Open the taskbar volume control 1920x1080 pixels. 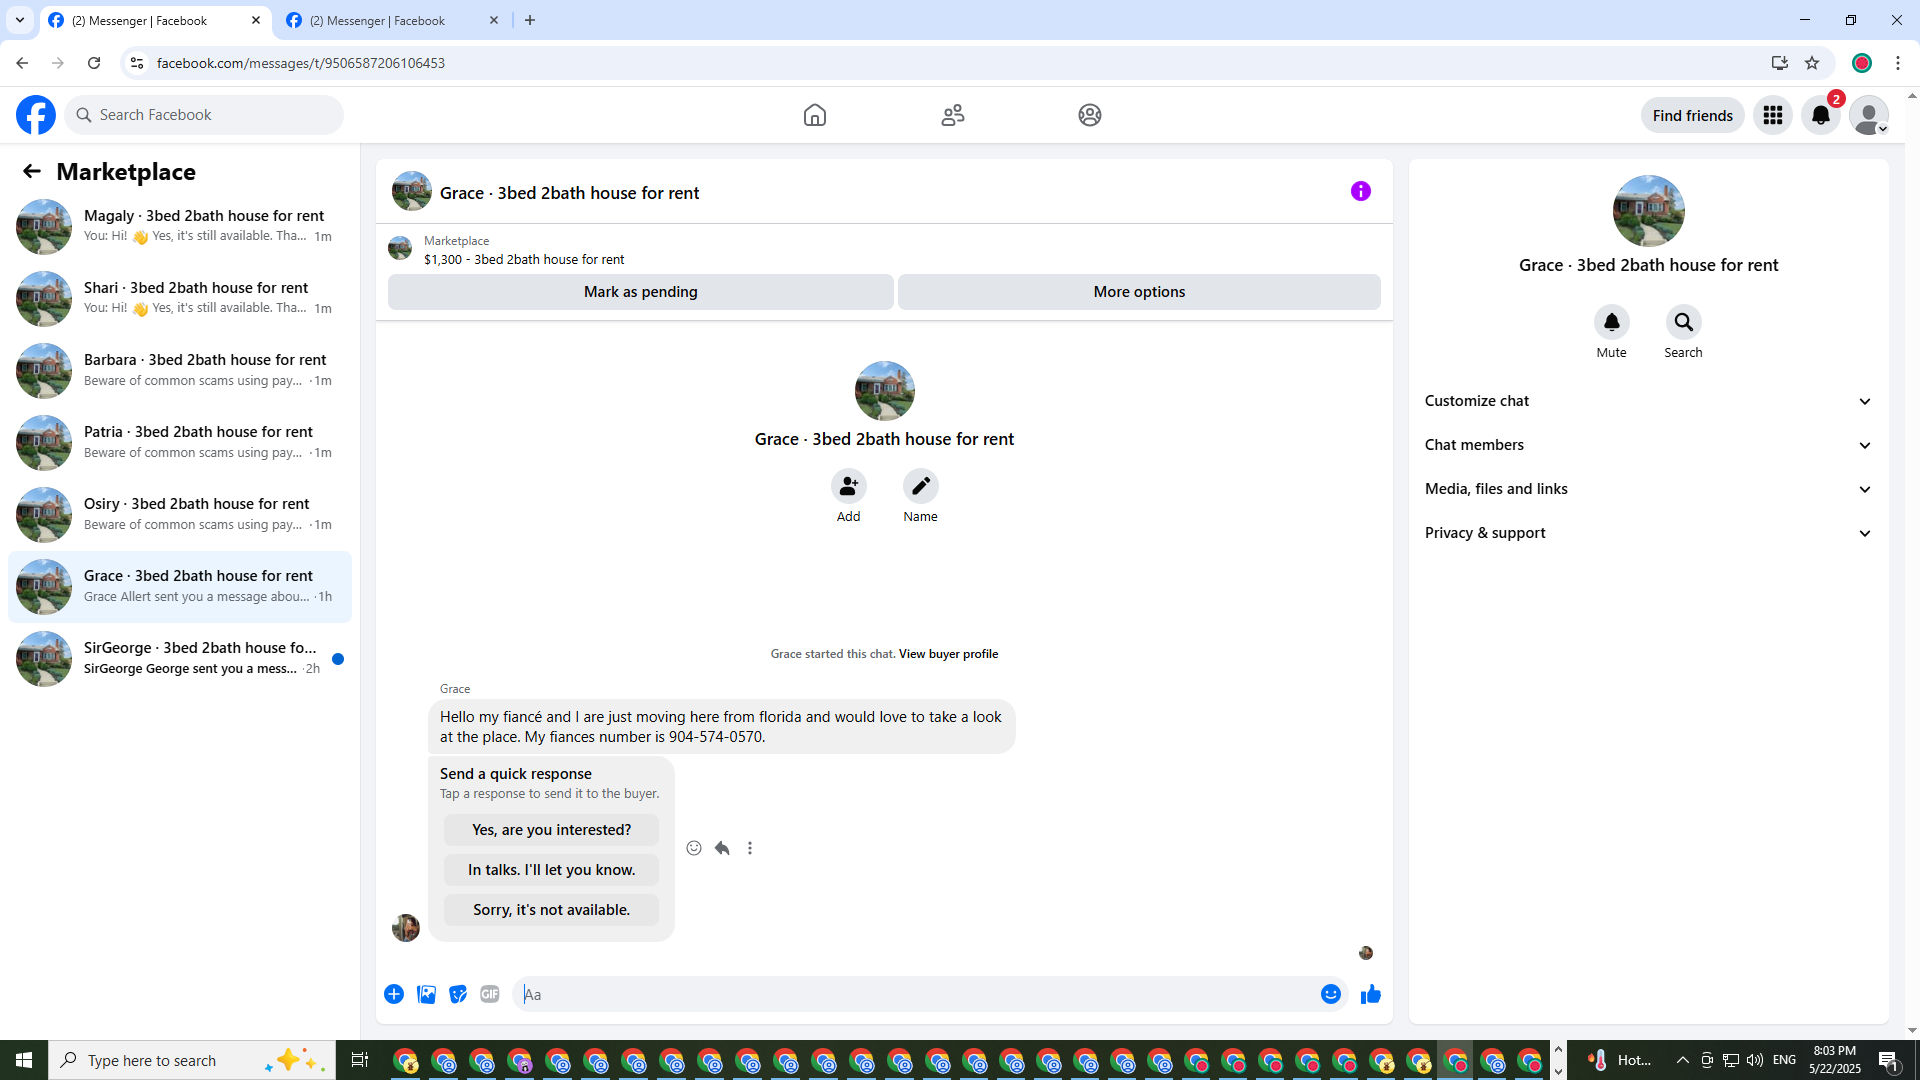point(1755,1060)
